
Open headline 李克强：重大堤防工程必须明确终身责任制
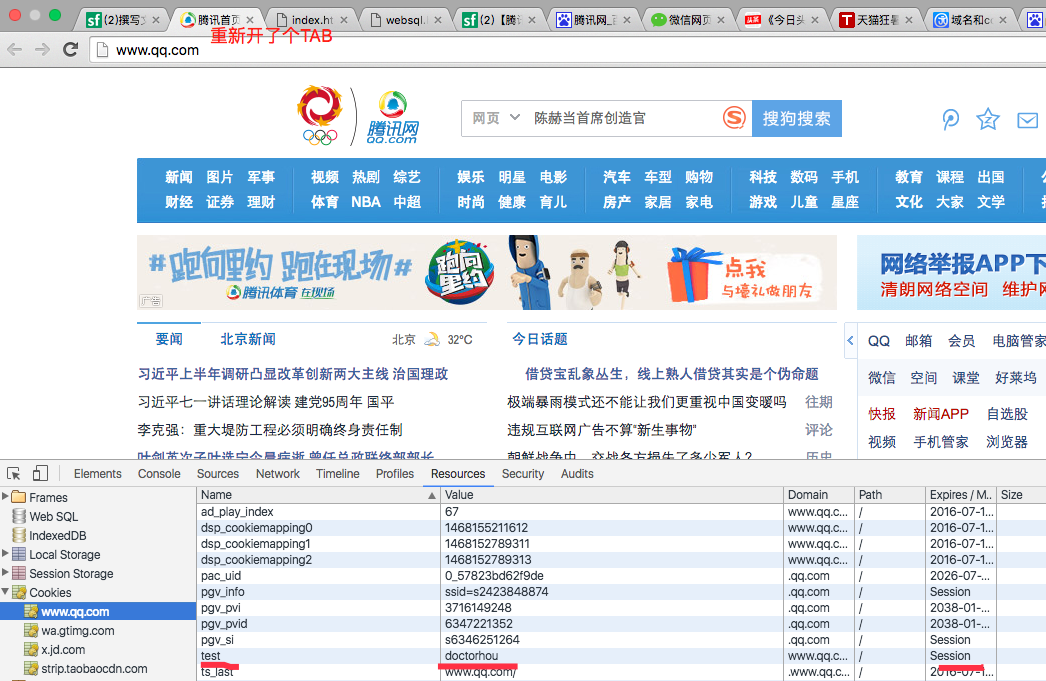(270, 430)
